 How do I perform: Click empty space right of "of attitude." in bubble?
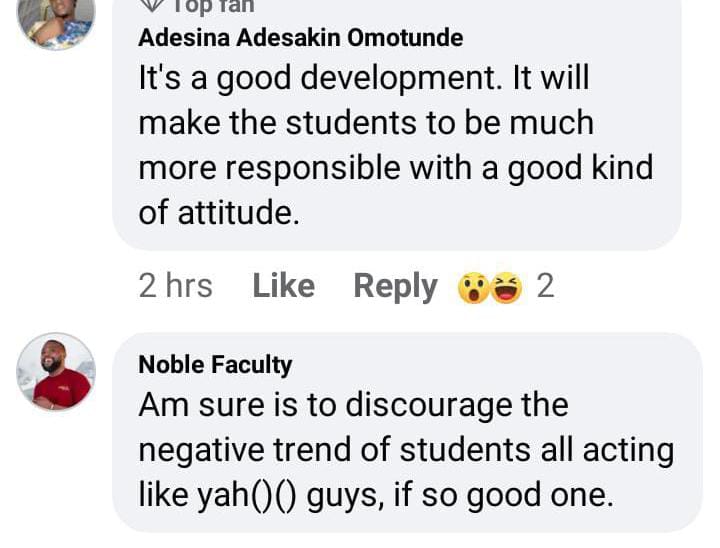point(480,212)
